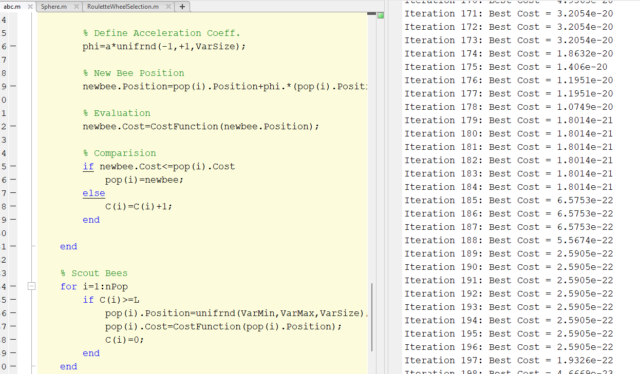The image size is (640, 374).
Task: Click the editor vertical scrollbar thumb
Action: (372, 317)
